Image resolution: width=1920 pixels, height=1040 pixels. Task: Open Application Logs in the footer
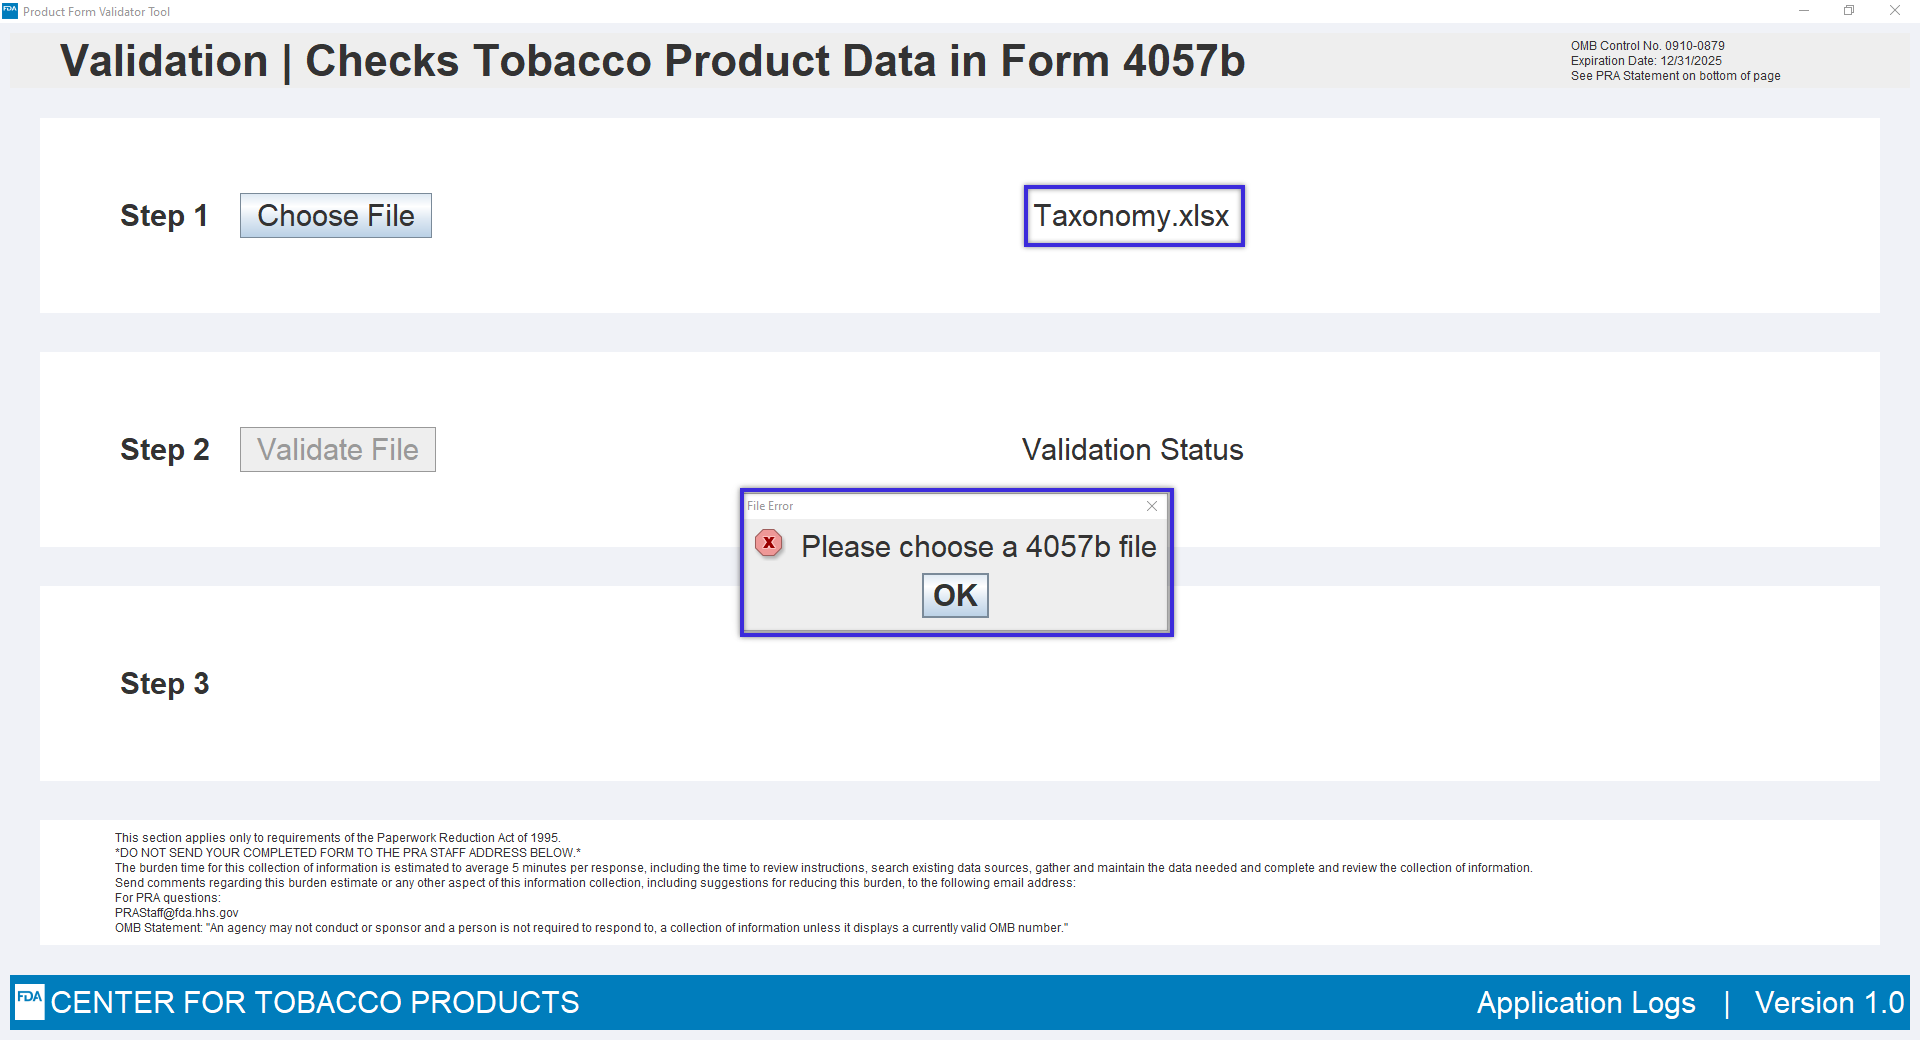[1585, 1002]
